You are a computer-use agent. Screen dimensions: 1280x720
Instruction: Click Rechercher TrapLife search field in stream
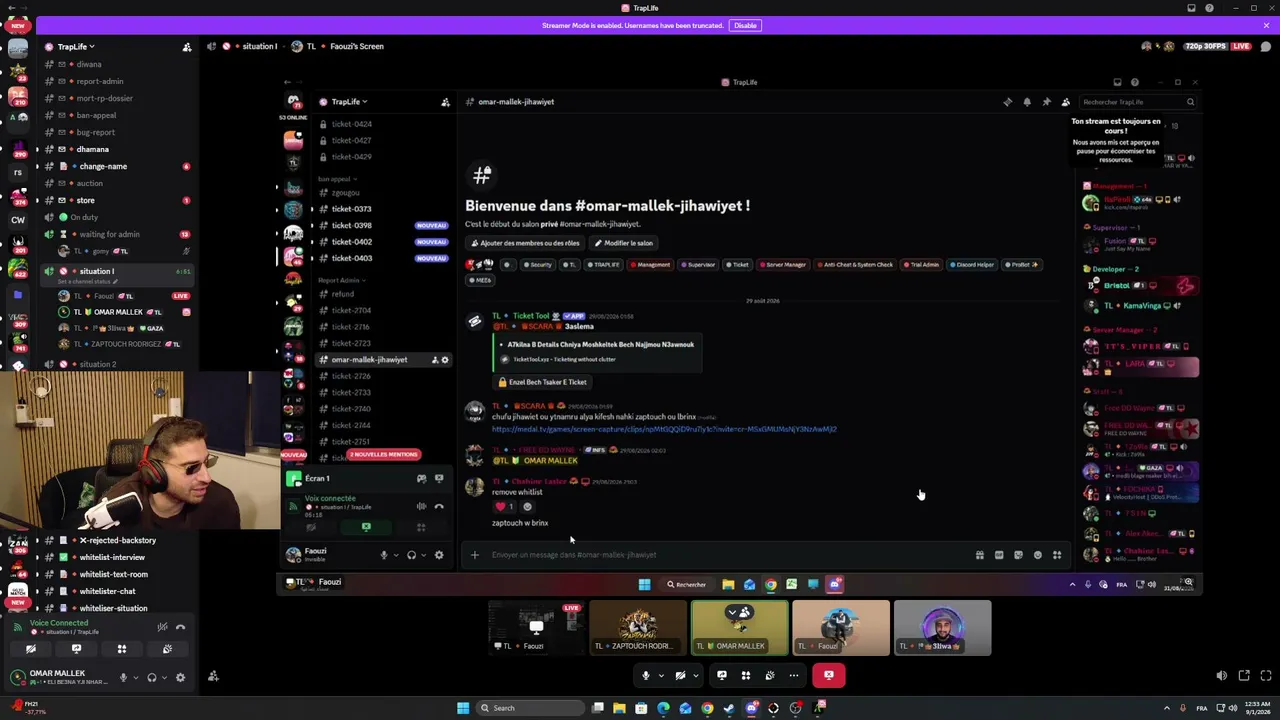(1138, 102)
